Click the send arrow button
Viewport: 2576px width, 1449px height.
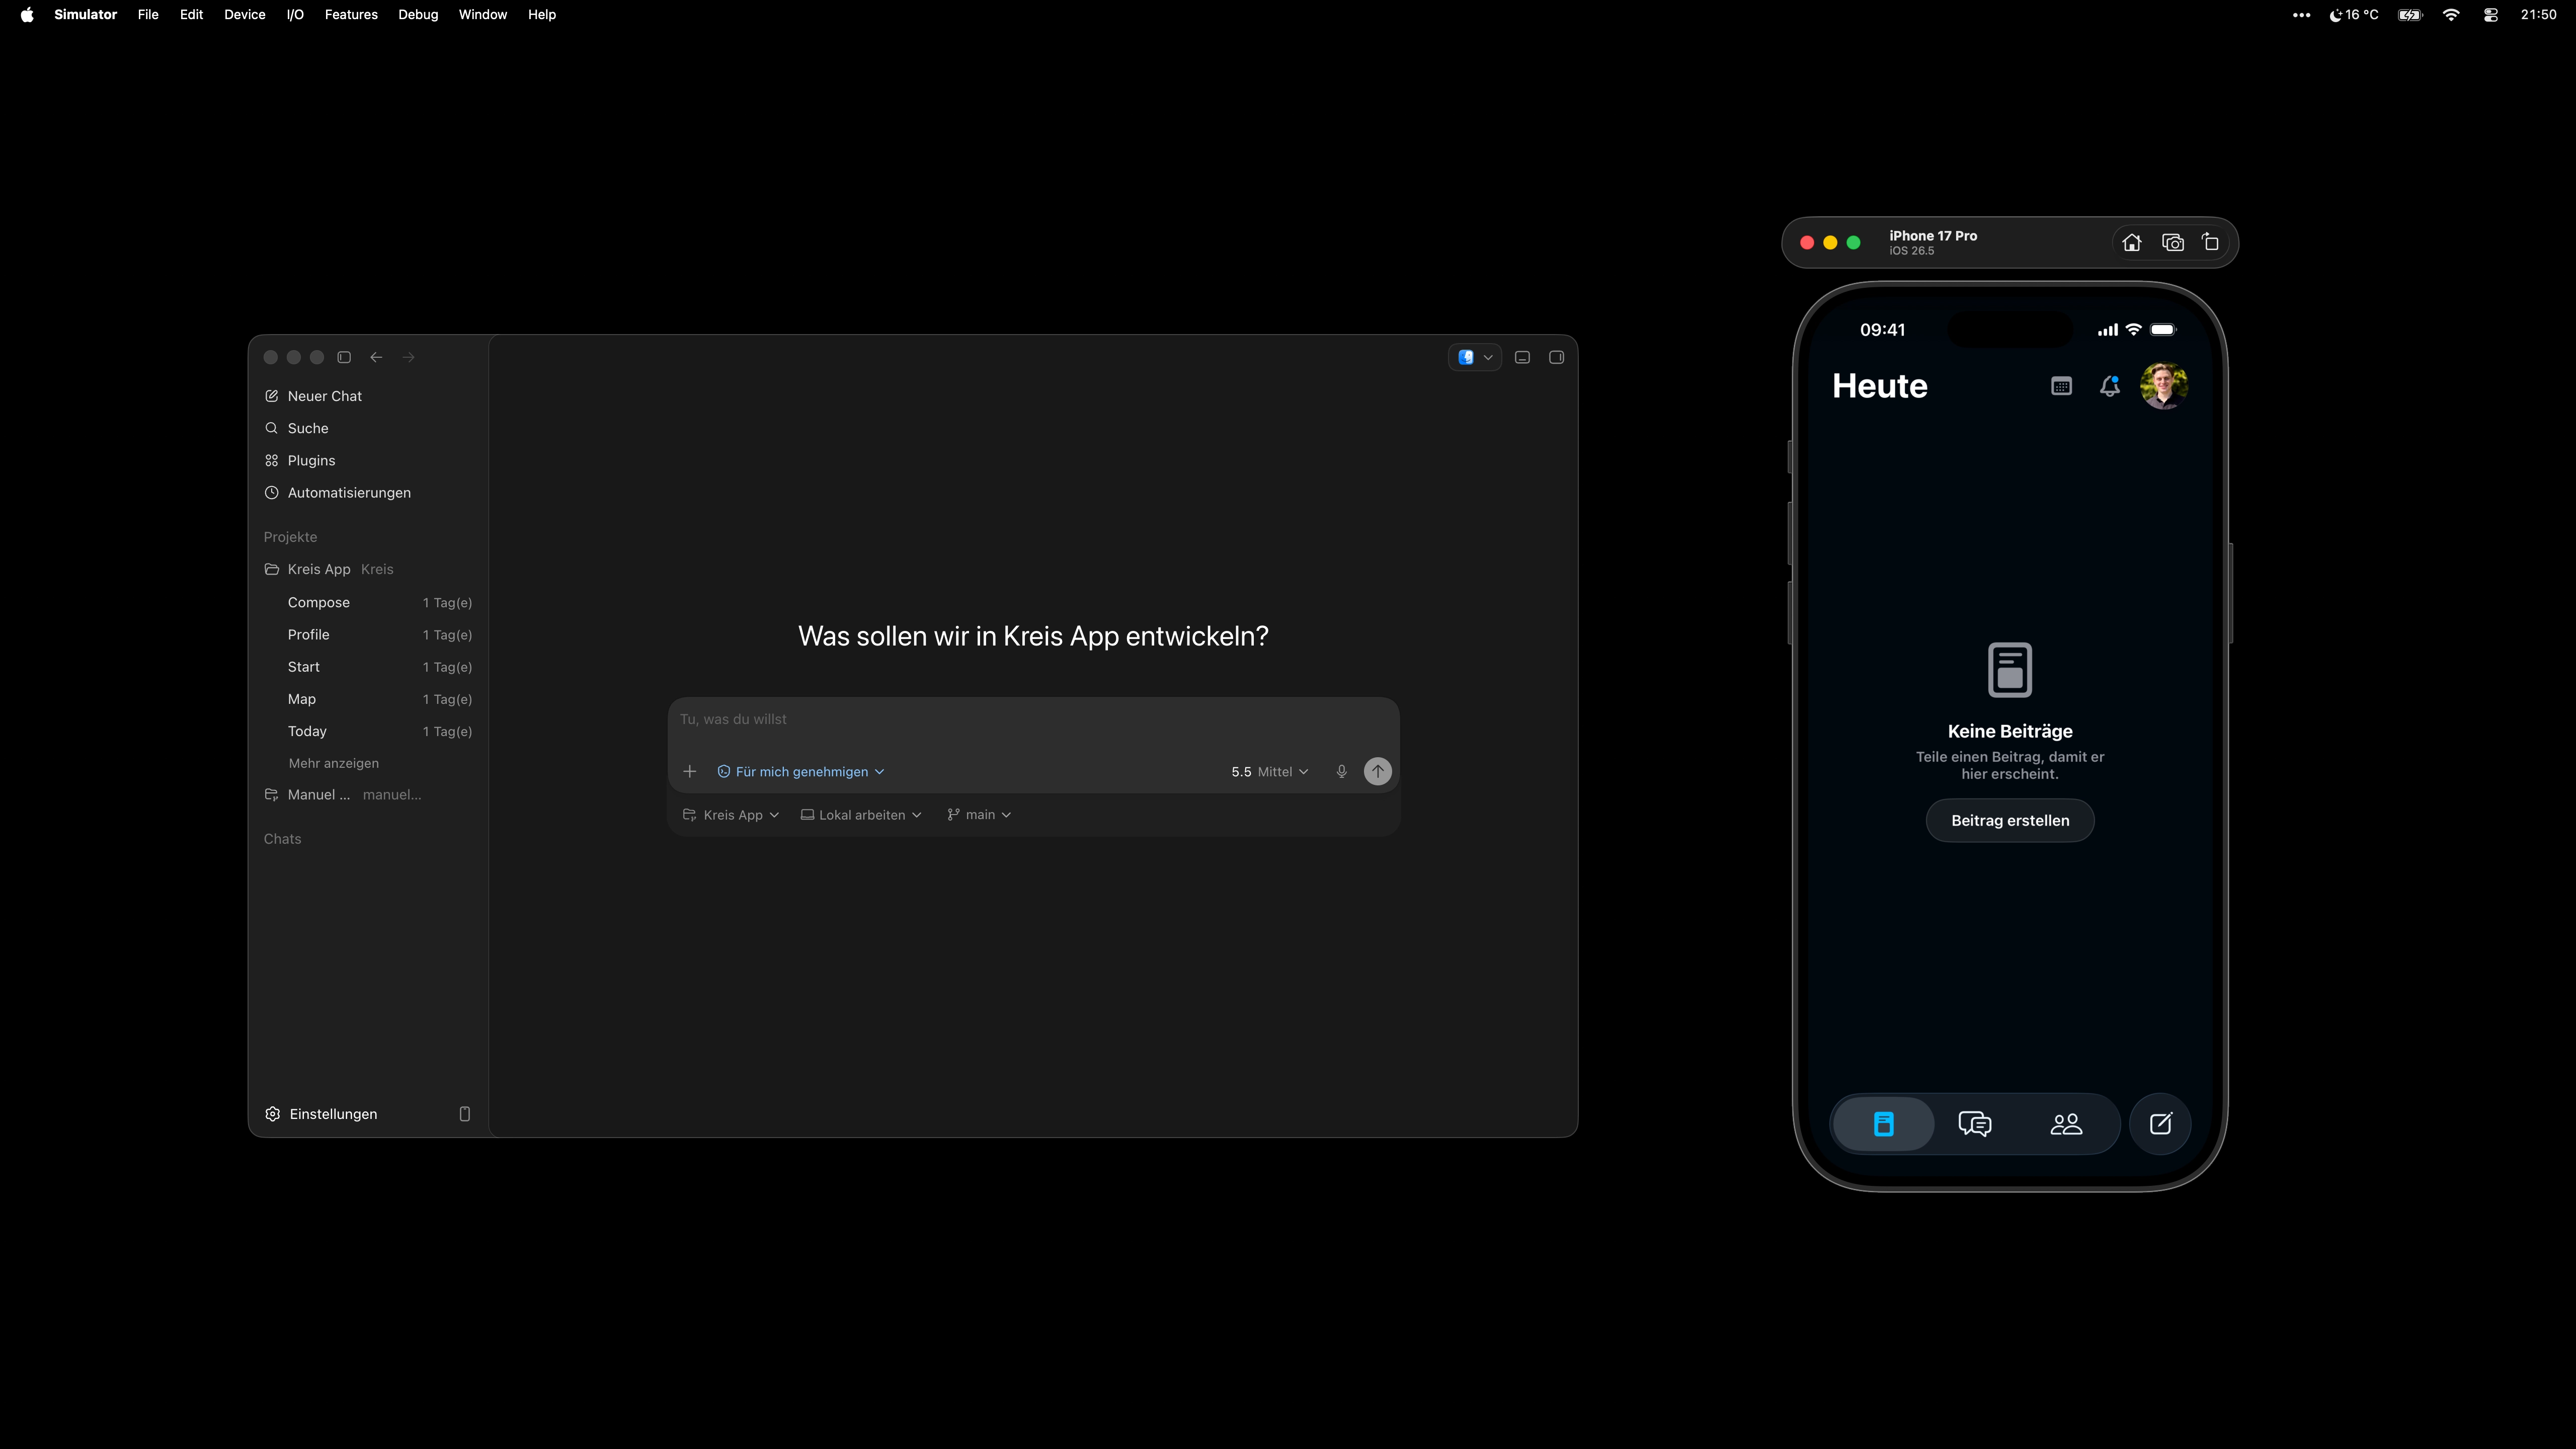(1377, 771)
